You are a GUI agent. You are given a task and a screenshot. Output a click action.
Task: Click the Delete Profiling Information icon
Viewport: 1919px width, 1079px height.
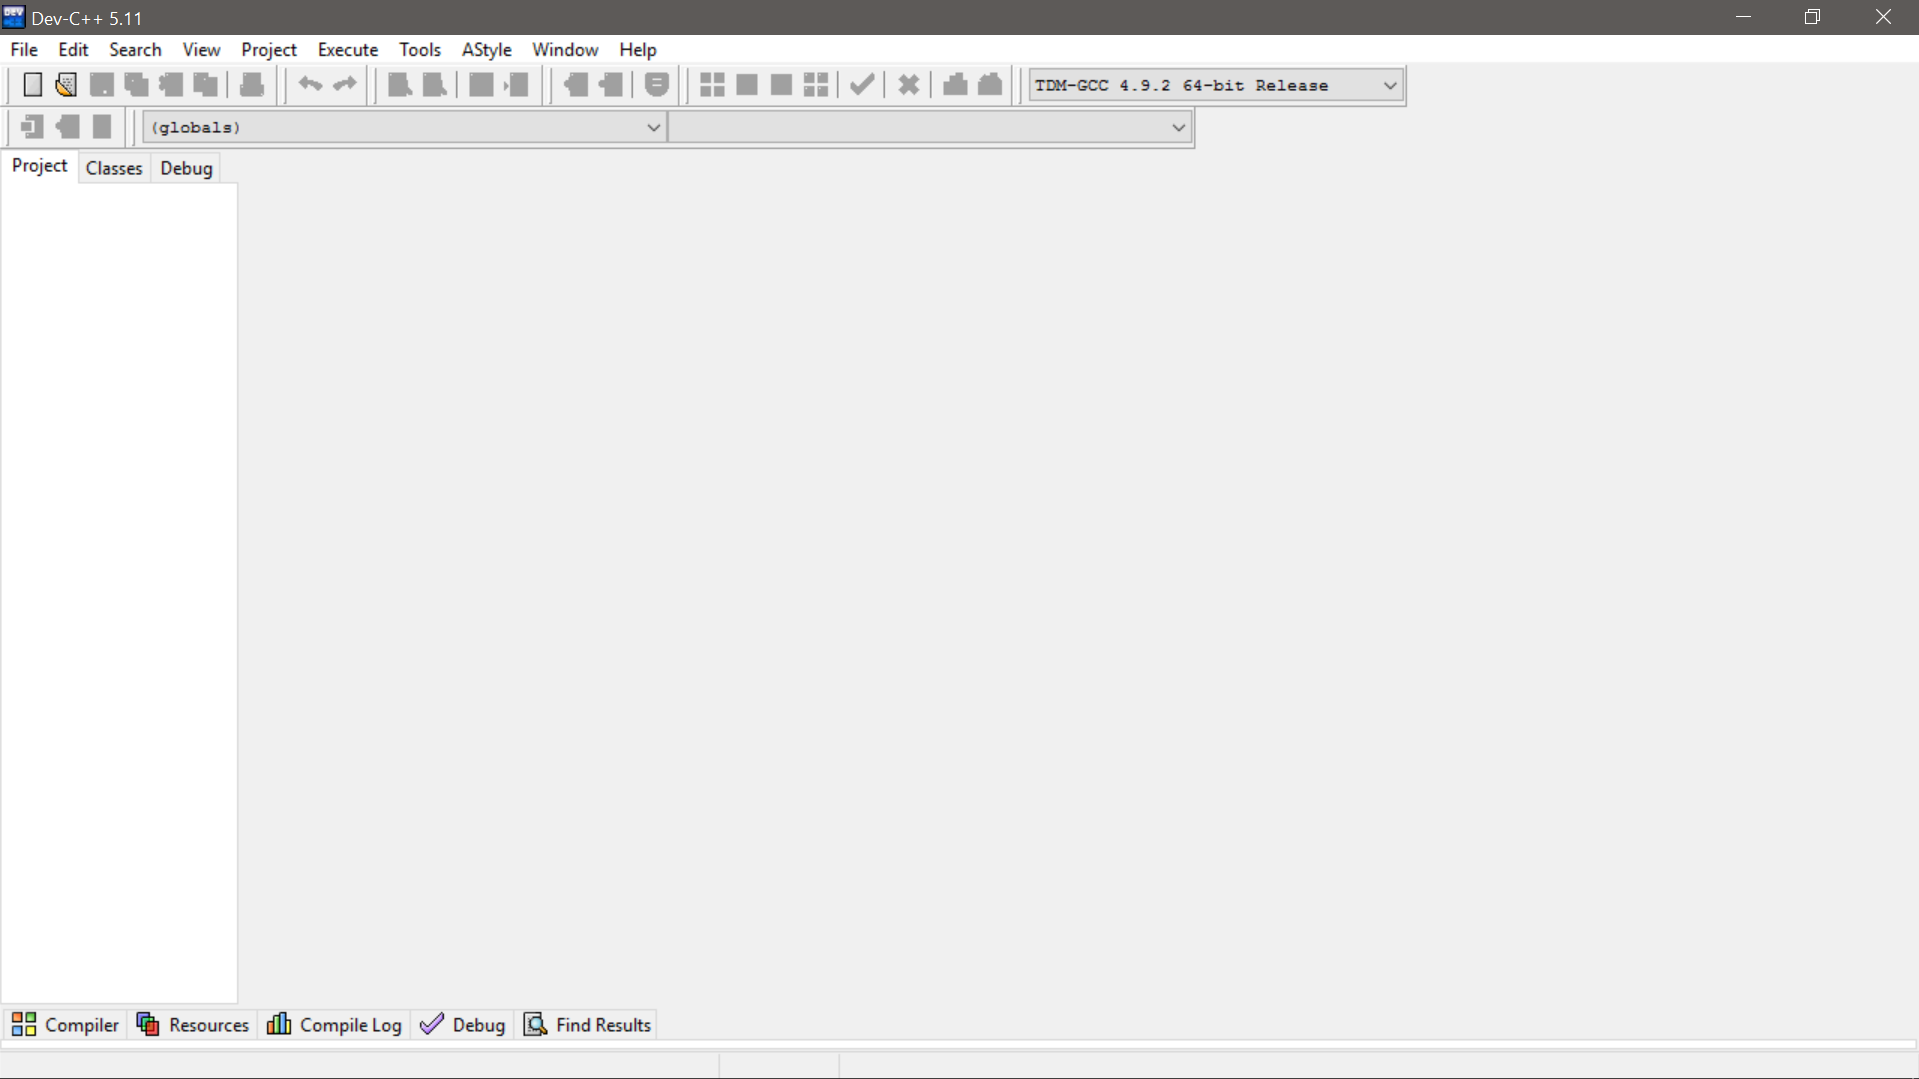[x=990, y=85]
